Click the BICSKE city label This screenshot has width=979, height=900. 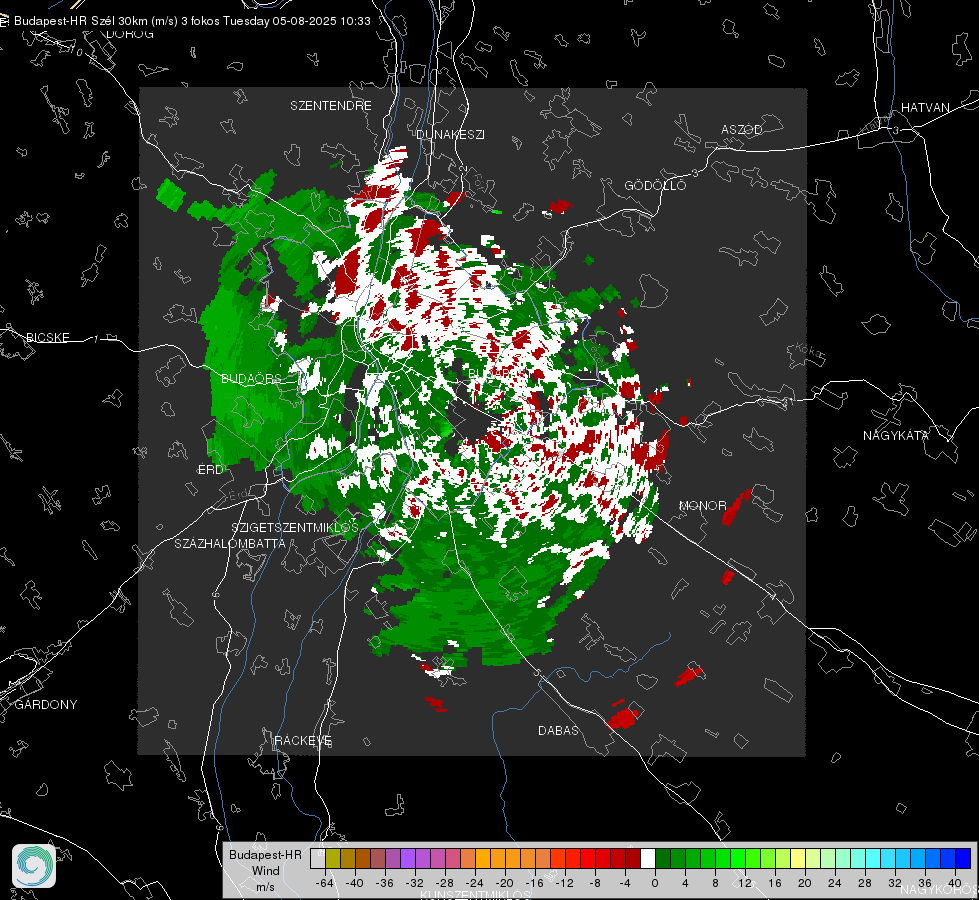pyautogui.click(x=47, y=337)
